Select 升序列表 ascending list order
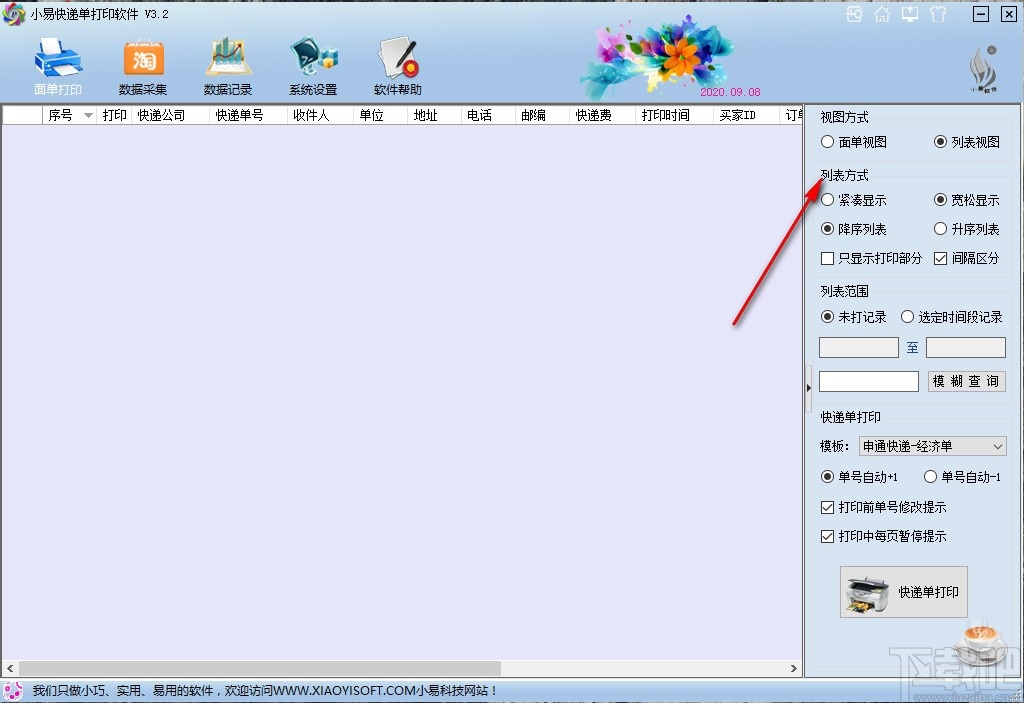Viewport: 1024px width, 703px height. [940, 229]
